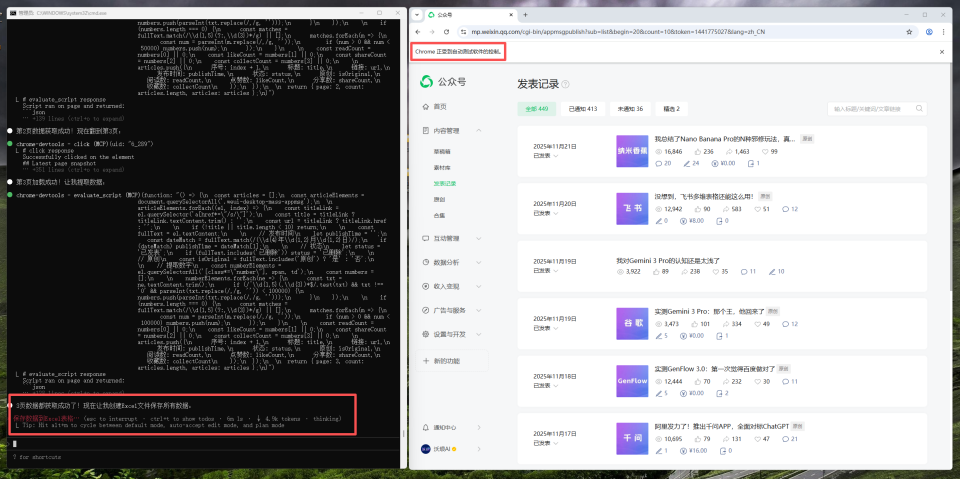Viewport: 960px width, 479px height.
Task: Click view count 16,846 eye icon
Action: tap(659, 151)
